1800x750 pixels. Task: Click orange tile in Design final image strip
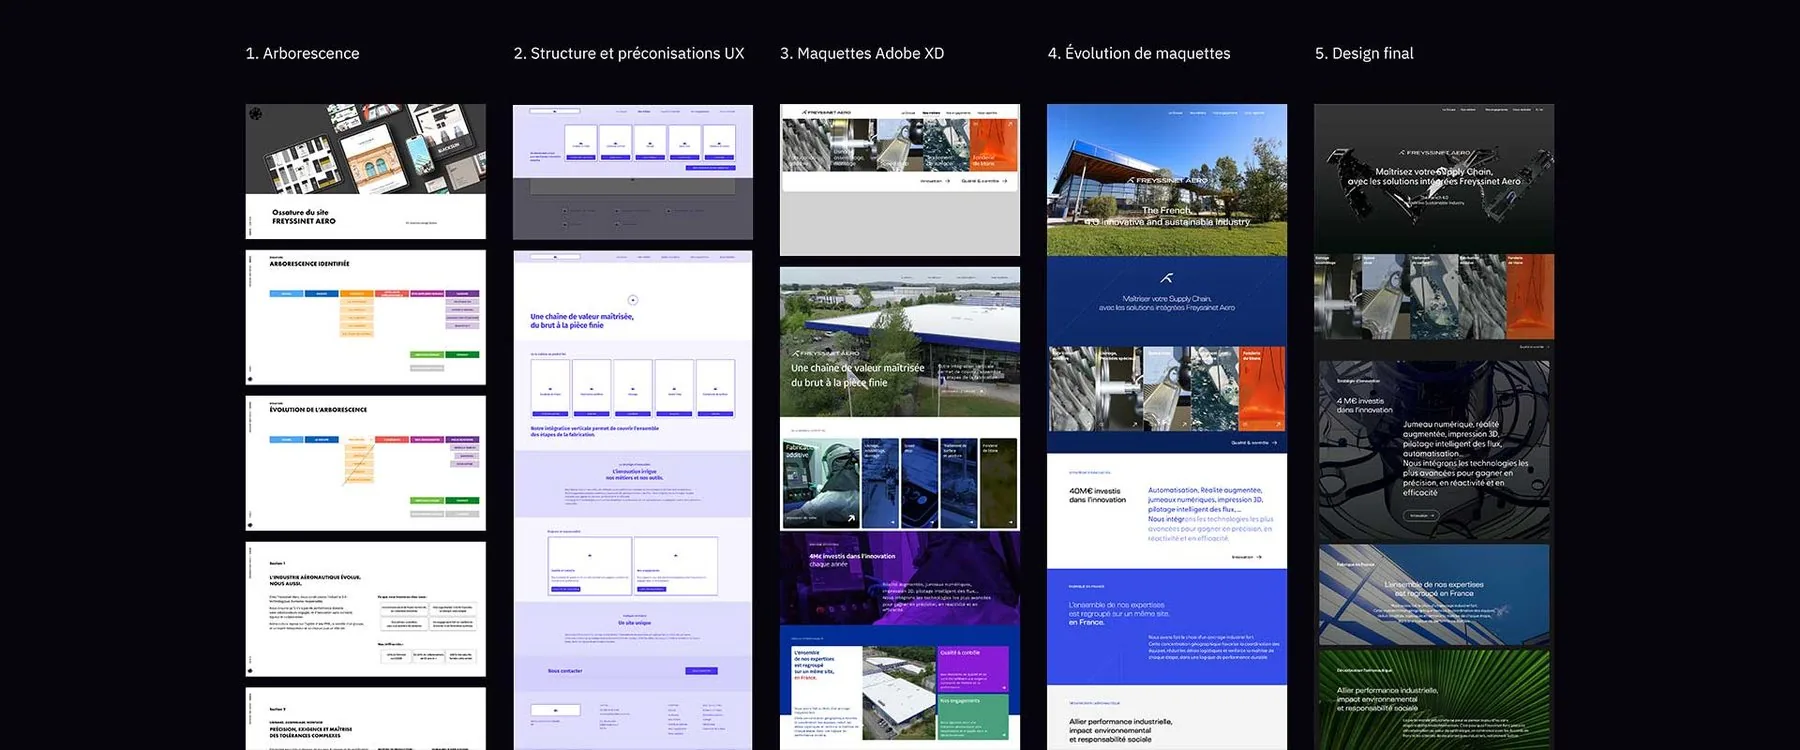click(1530, 296)
